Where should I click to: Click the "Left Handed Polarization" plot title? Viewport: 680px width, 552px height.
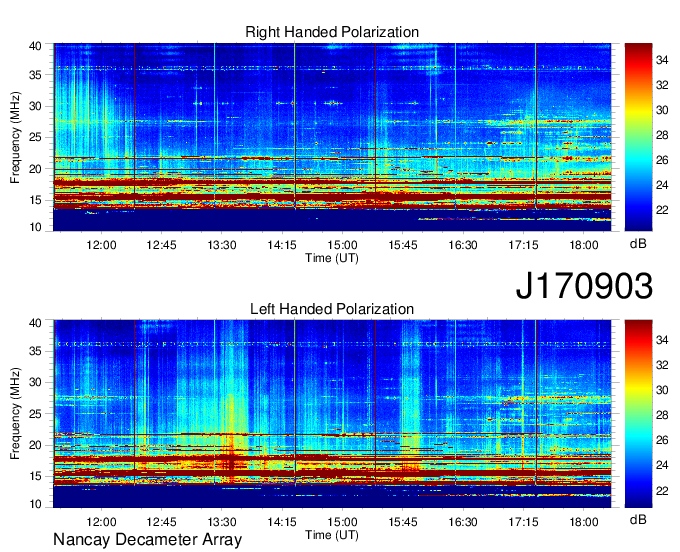tap(332, 309)
